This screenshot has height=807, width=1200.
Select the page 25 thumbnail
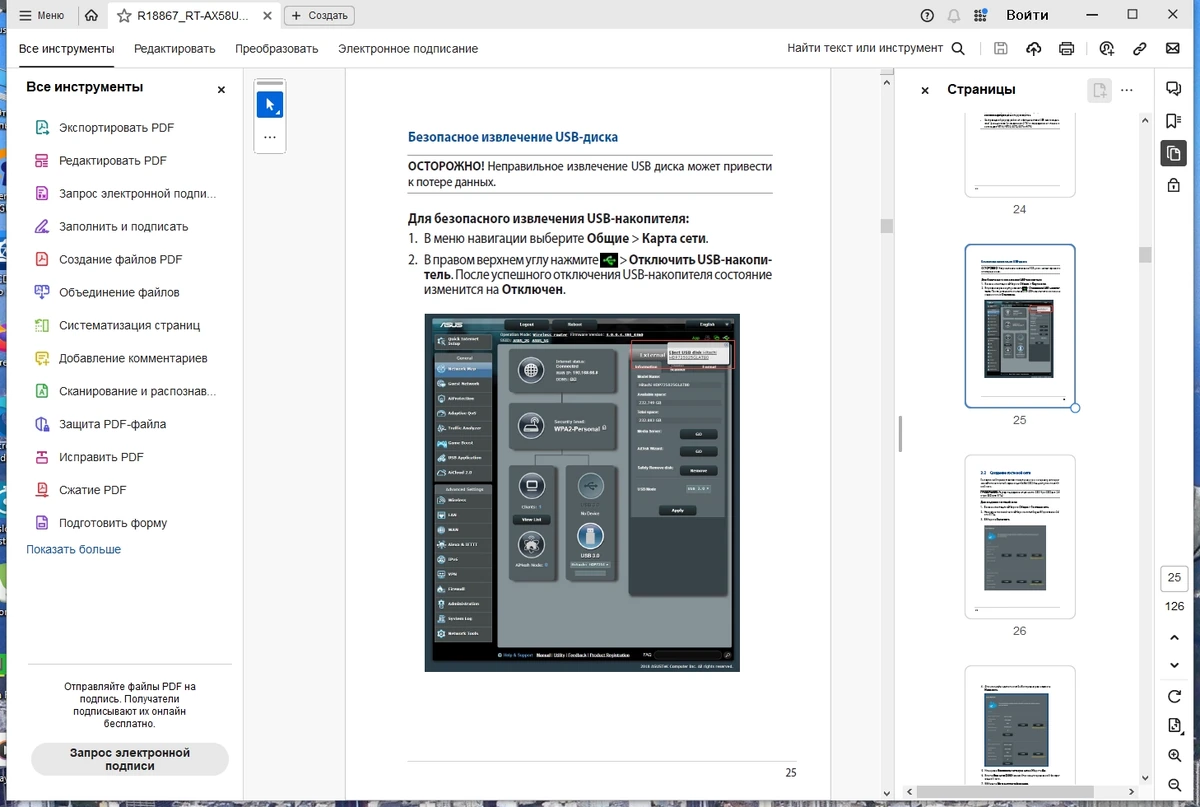coord(1019,326)
